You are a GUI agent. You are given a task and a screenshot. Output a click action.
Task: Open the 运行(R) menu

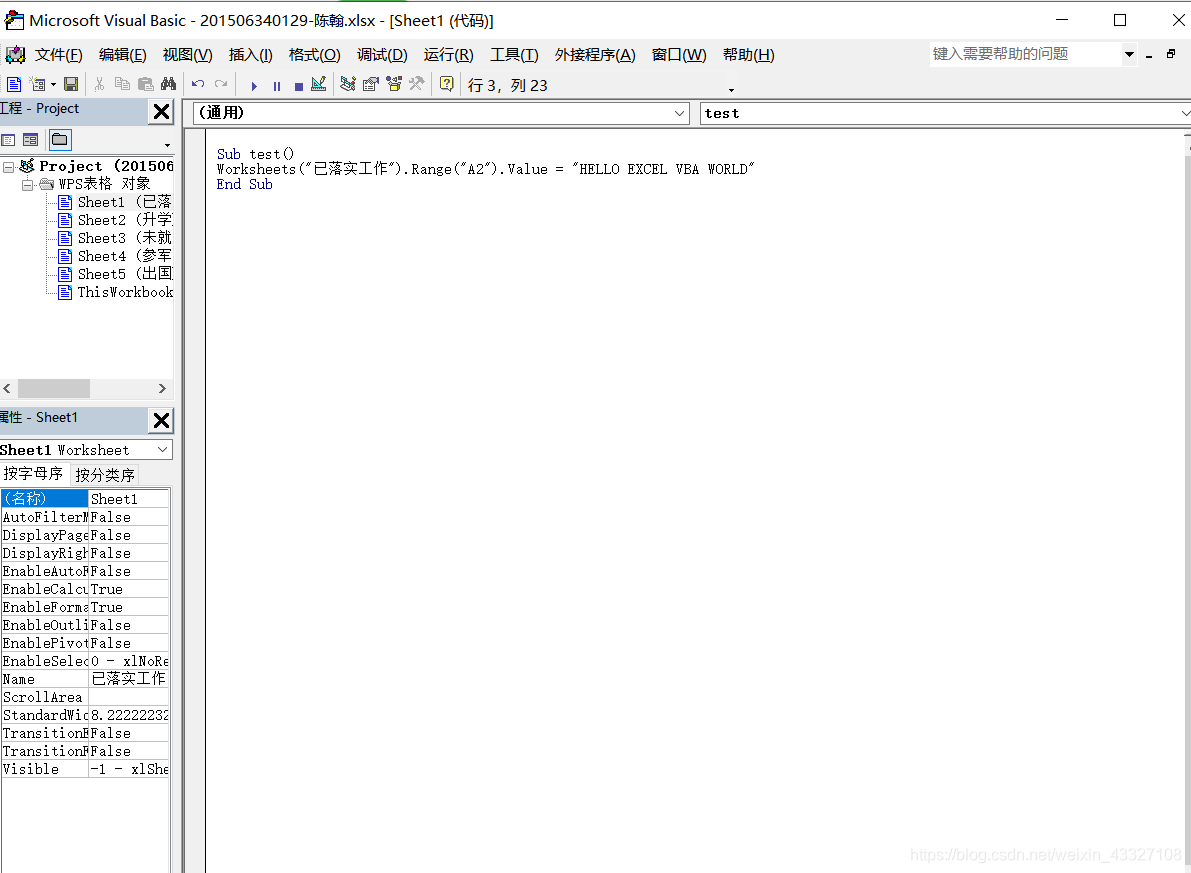point(448,55)
